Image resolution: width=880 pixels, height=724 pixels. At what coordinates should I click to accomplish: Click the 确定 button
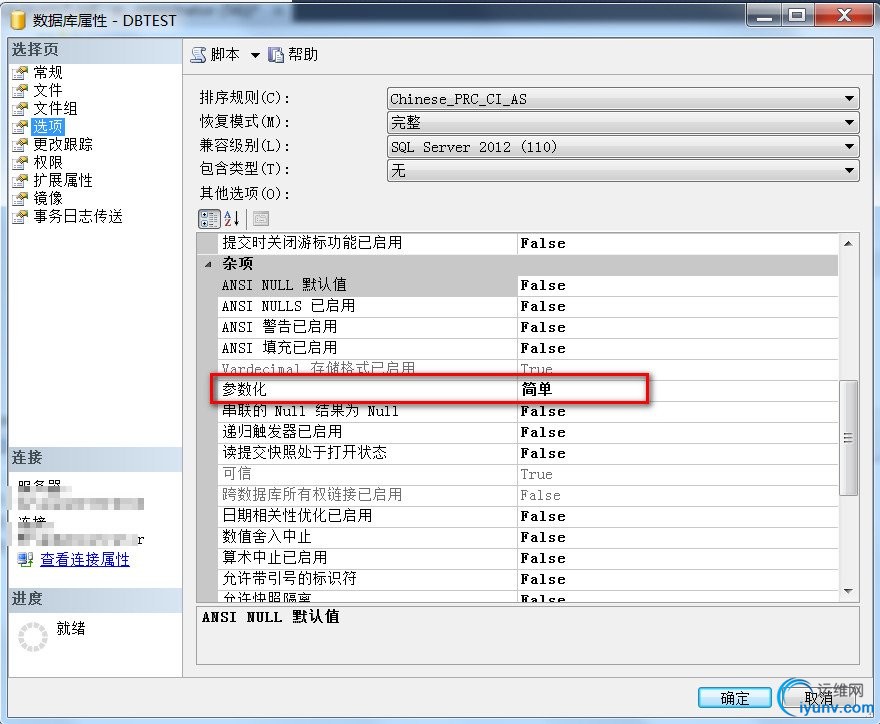735,698
